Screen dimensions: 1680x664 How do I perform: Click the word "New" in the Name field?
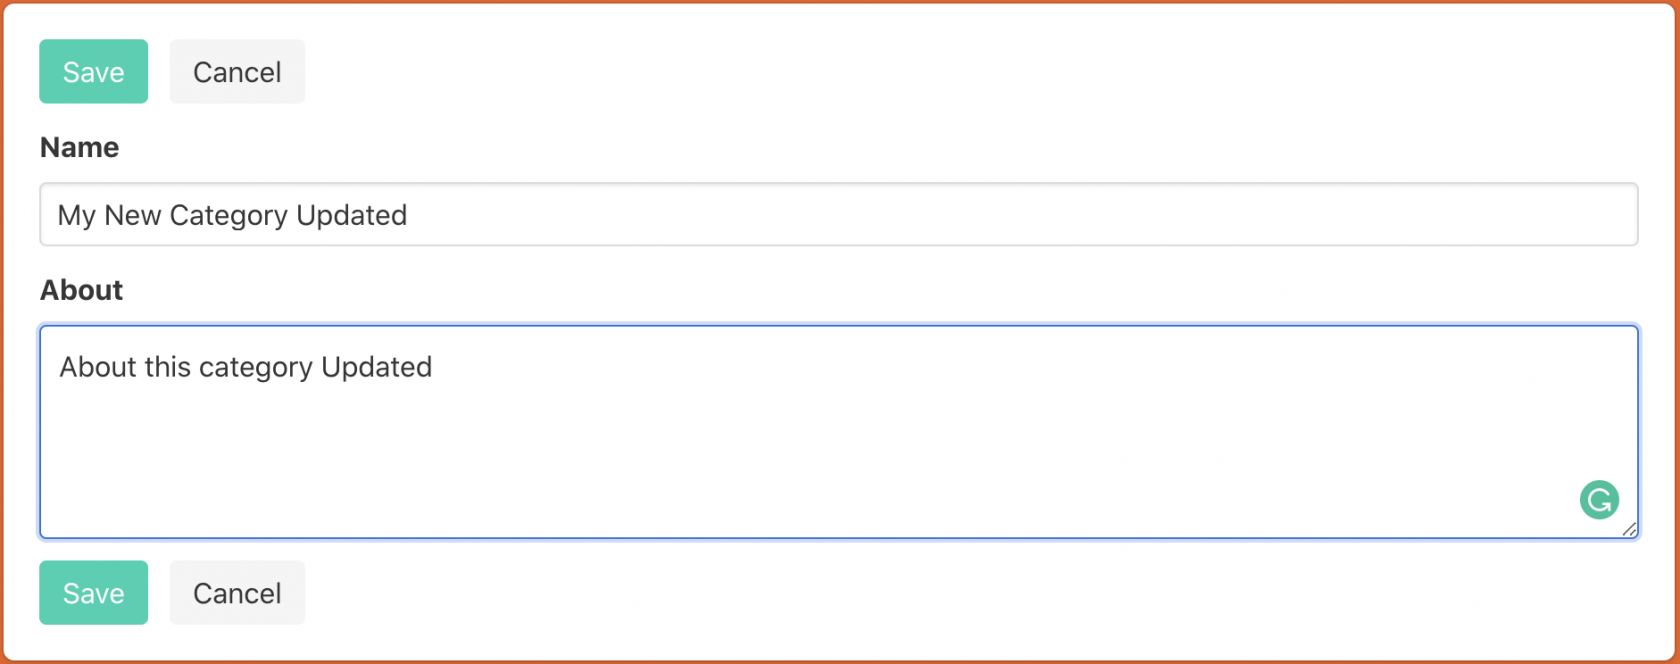tap(132, 216)
